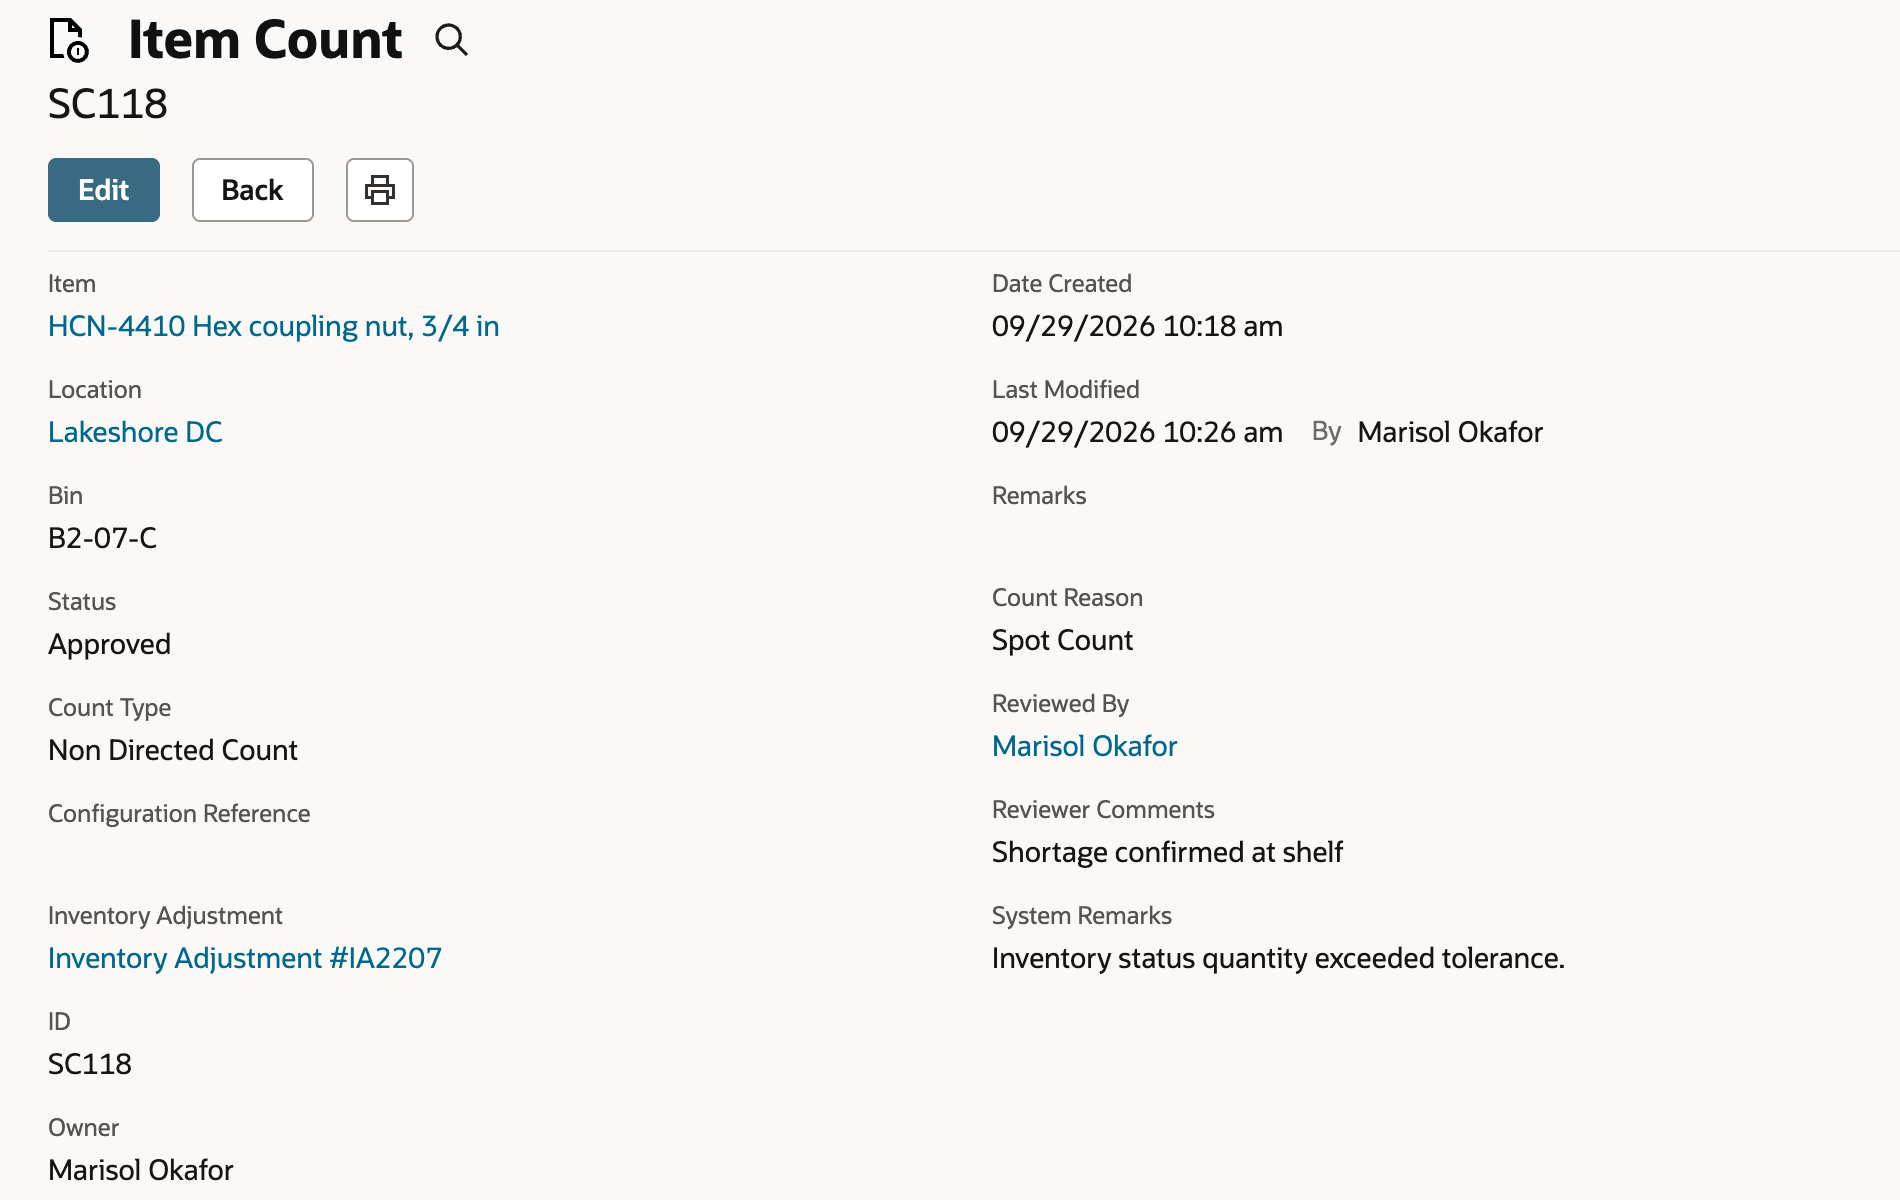1900x1200 pixels.
Task: Select the Approved status value
Action: pos(110,644)
